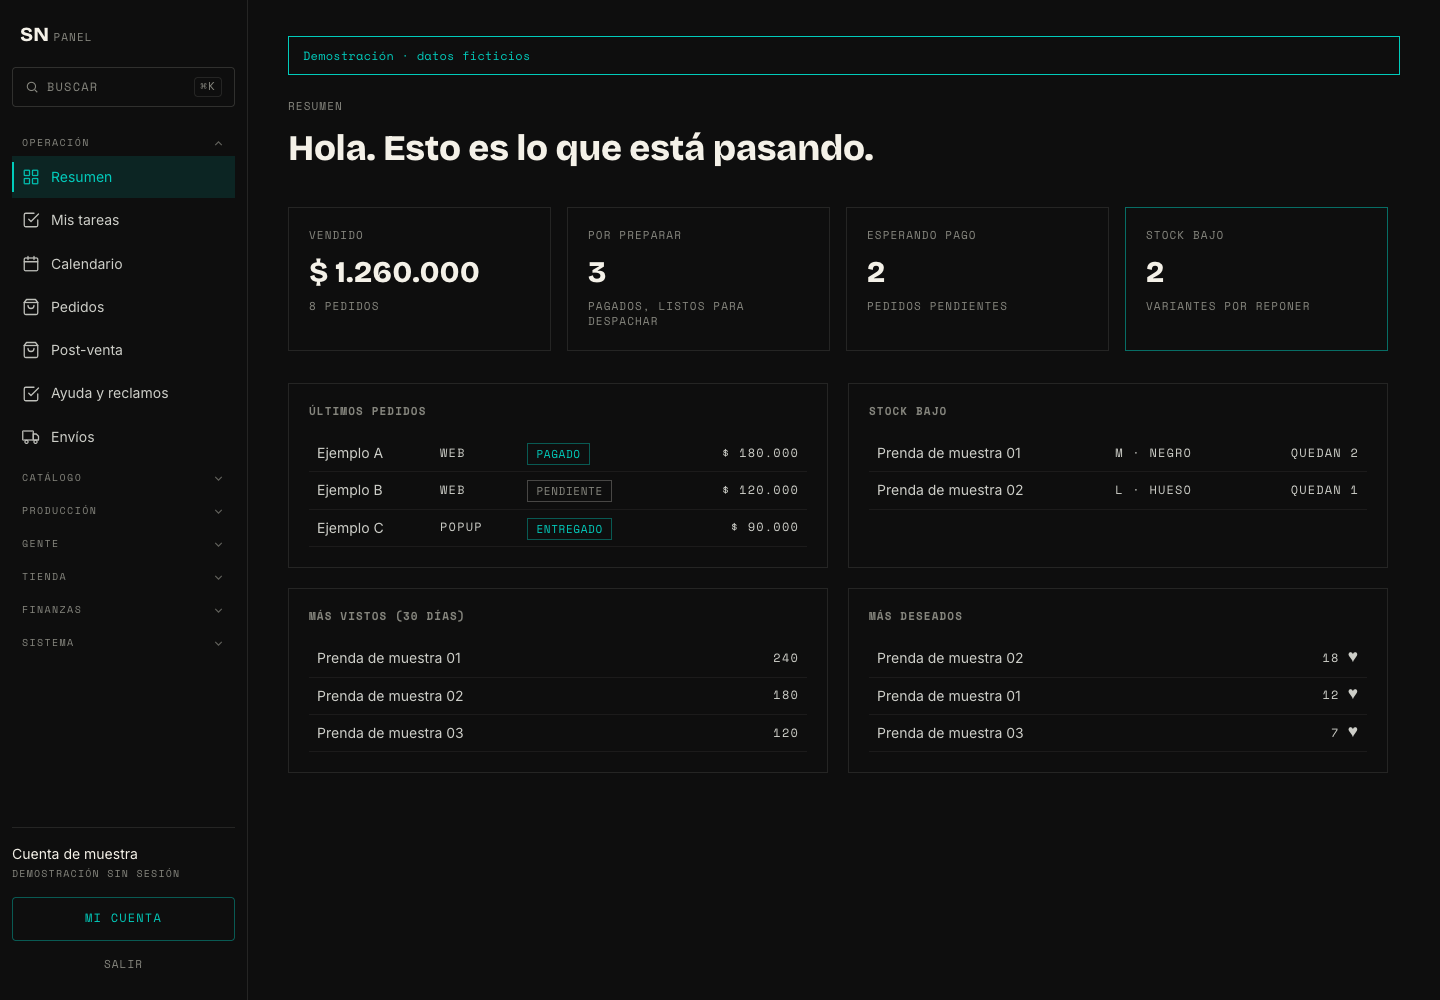This screenshot has height=1000, width=1440.
Task: Select the stock row showing Quedan 1
Action: coord(1118,490)
